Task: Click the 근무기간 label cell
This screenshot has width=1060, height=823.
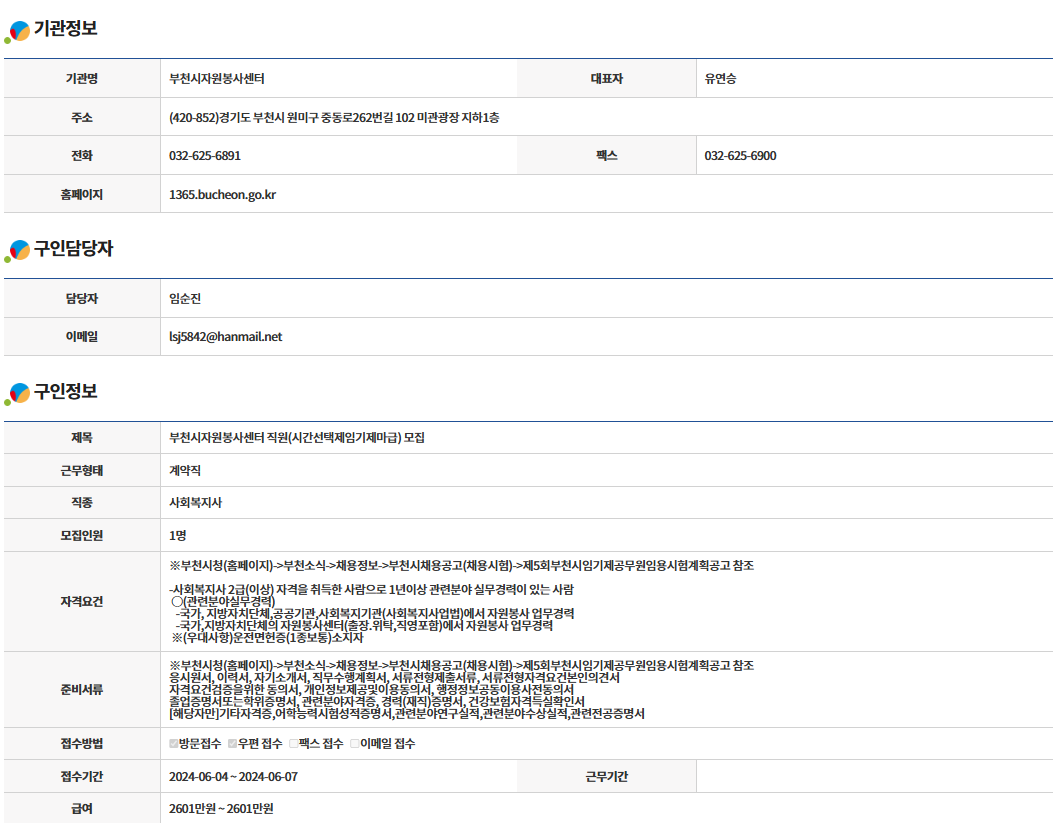Action: (x=606, y=776)
